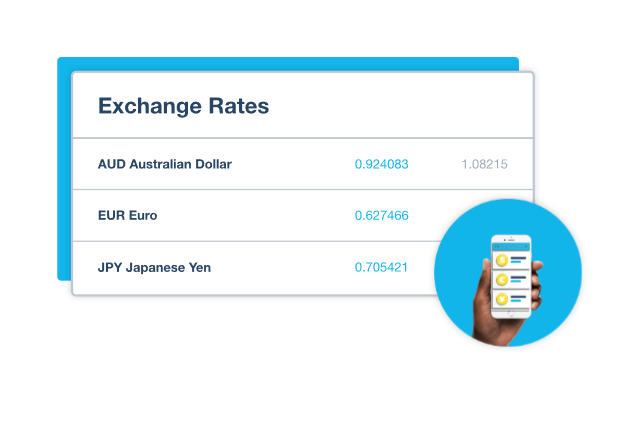Viewport: 638px width, 431px height.
Task: Click the AUD rate 0.924083
Action: coord(381,164)
